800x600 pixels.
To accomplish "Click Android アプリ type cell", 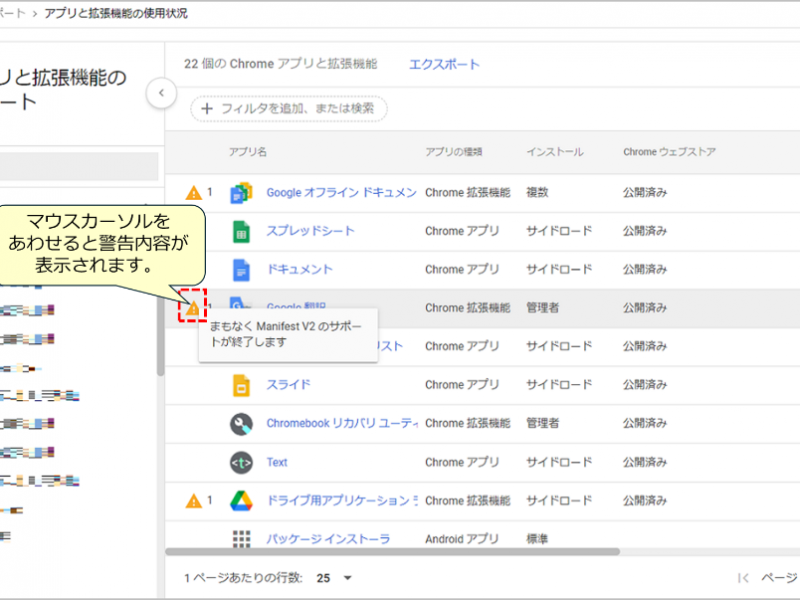I will coord(462,539).
